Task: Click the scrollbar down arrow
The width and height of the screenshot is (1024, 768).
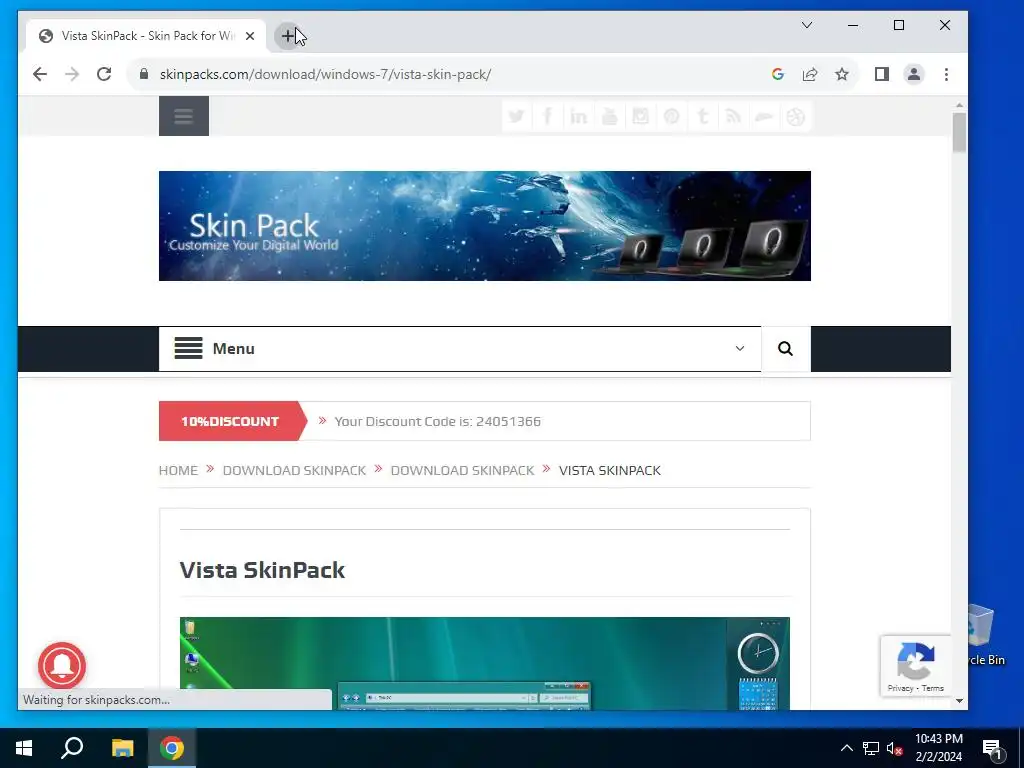Action: 959,701
